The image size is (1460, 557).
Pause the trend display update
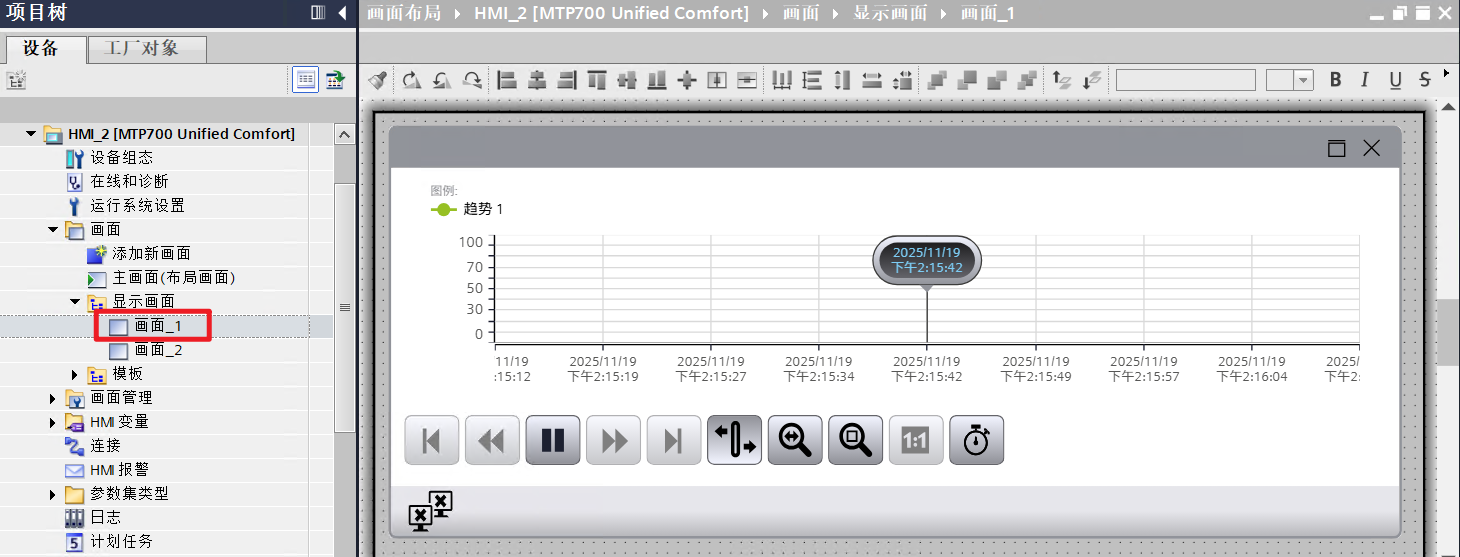pos(552,440)
